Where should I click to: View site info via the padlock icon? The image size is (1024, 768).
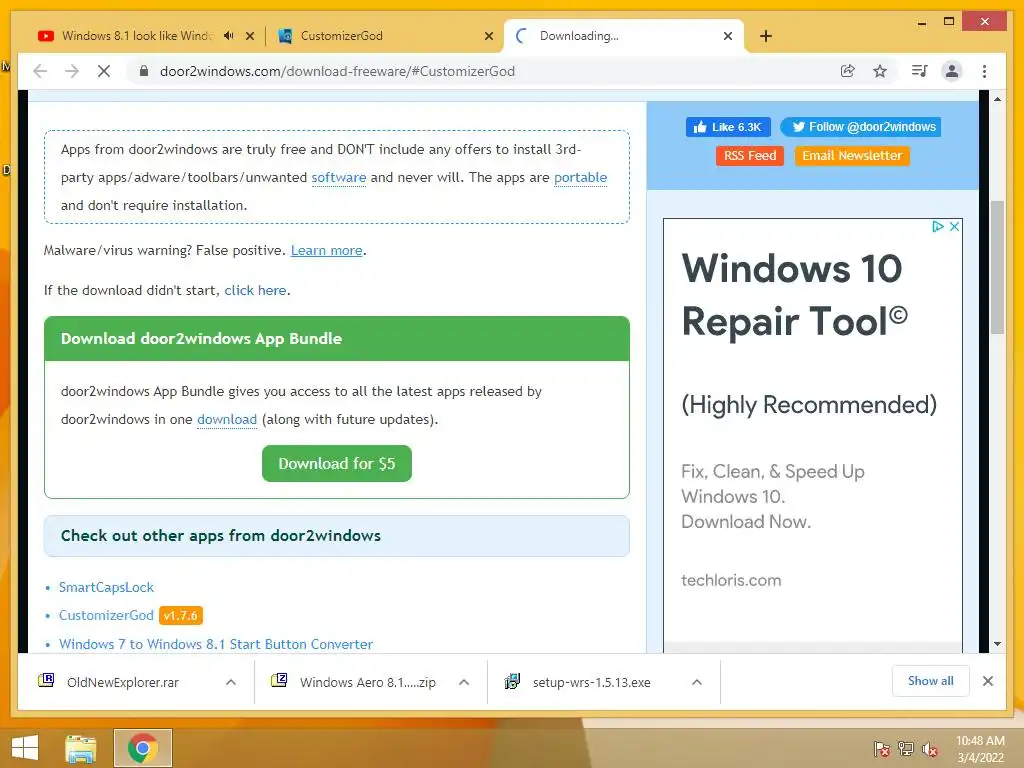[144, 71]
